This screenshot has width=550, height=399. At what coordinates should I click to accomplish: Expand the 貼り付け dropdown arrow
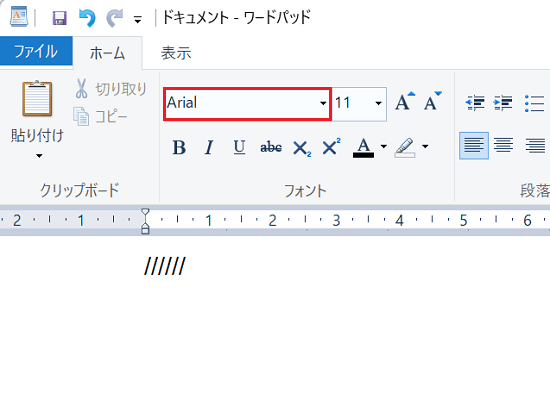[39, 155]
